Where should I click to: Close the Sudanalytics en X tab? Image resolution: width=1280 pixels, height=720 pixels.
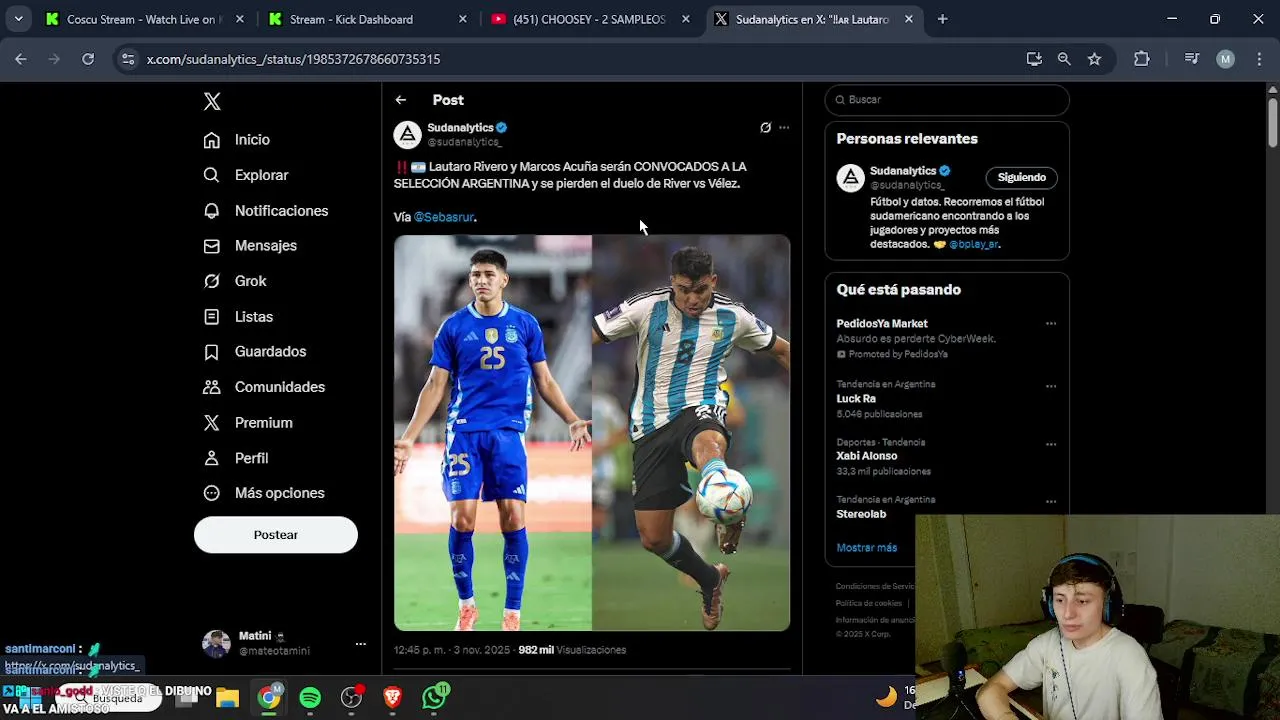908,19
